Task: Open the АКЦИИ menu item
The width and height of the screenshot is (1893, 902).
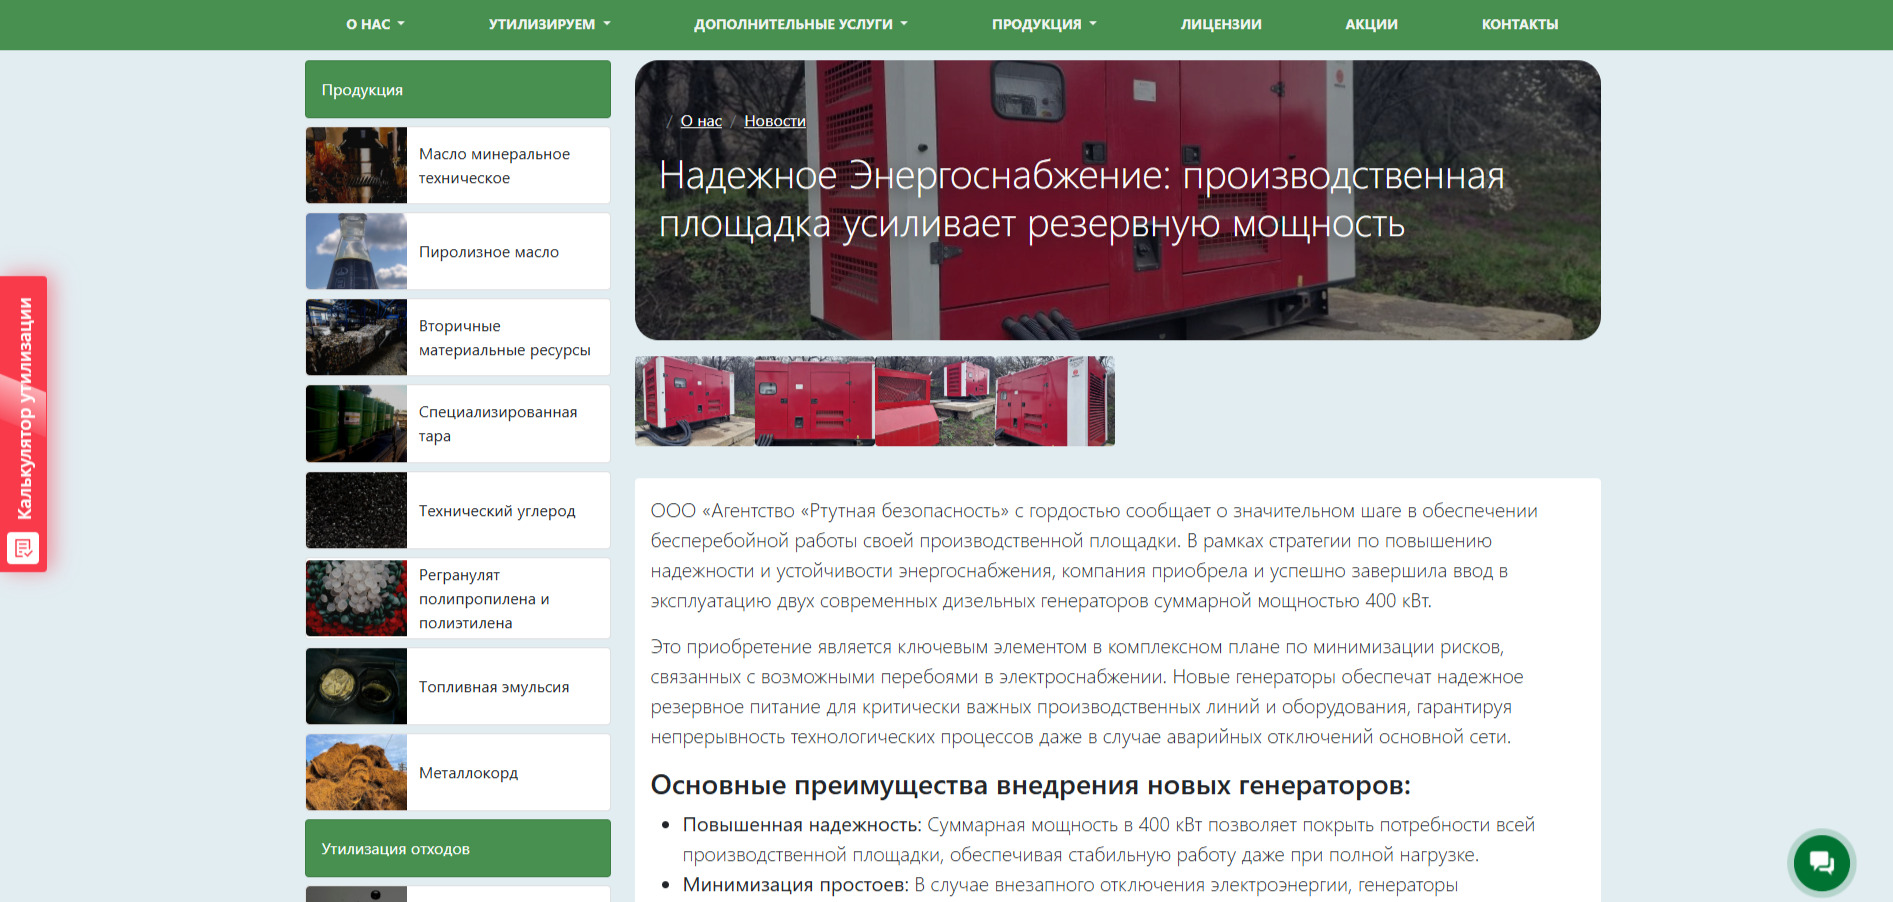Action: [x=1371, y=24]
